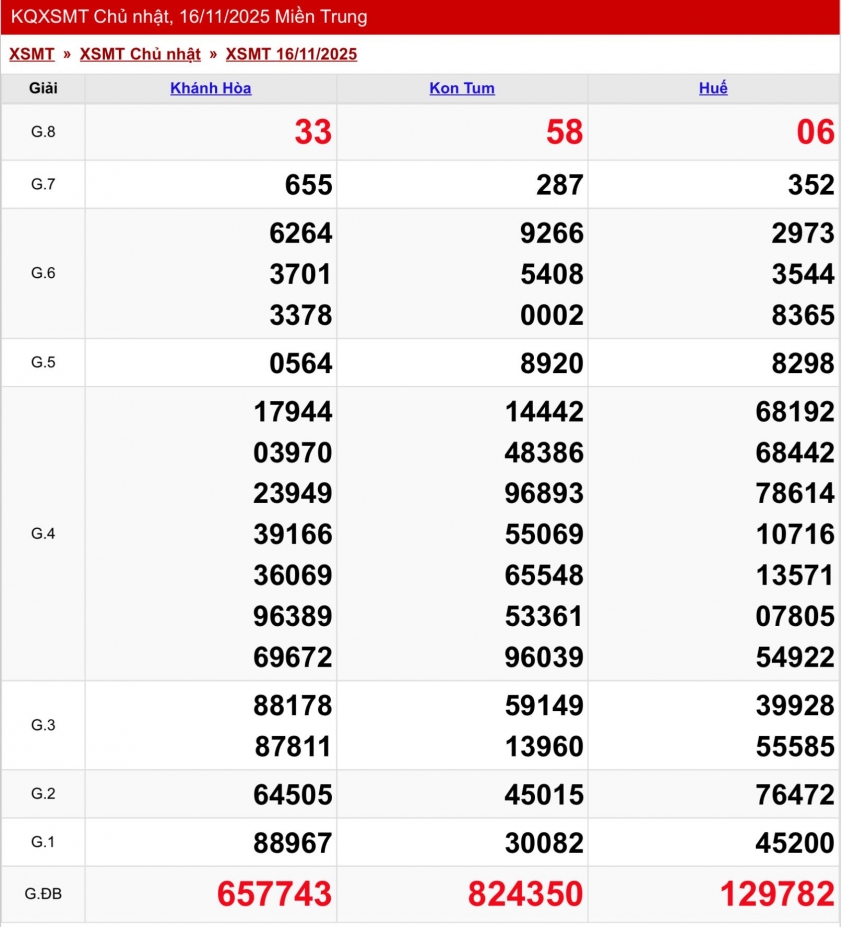Viewport: 842px width, 927px height.
Task: Click Huế G.2 number 76472
Action: click(795, 795)
